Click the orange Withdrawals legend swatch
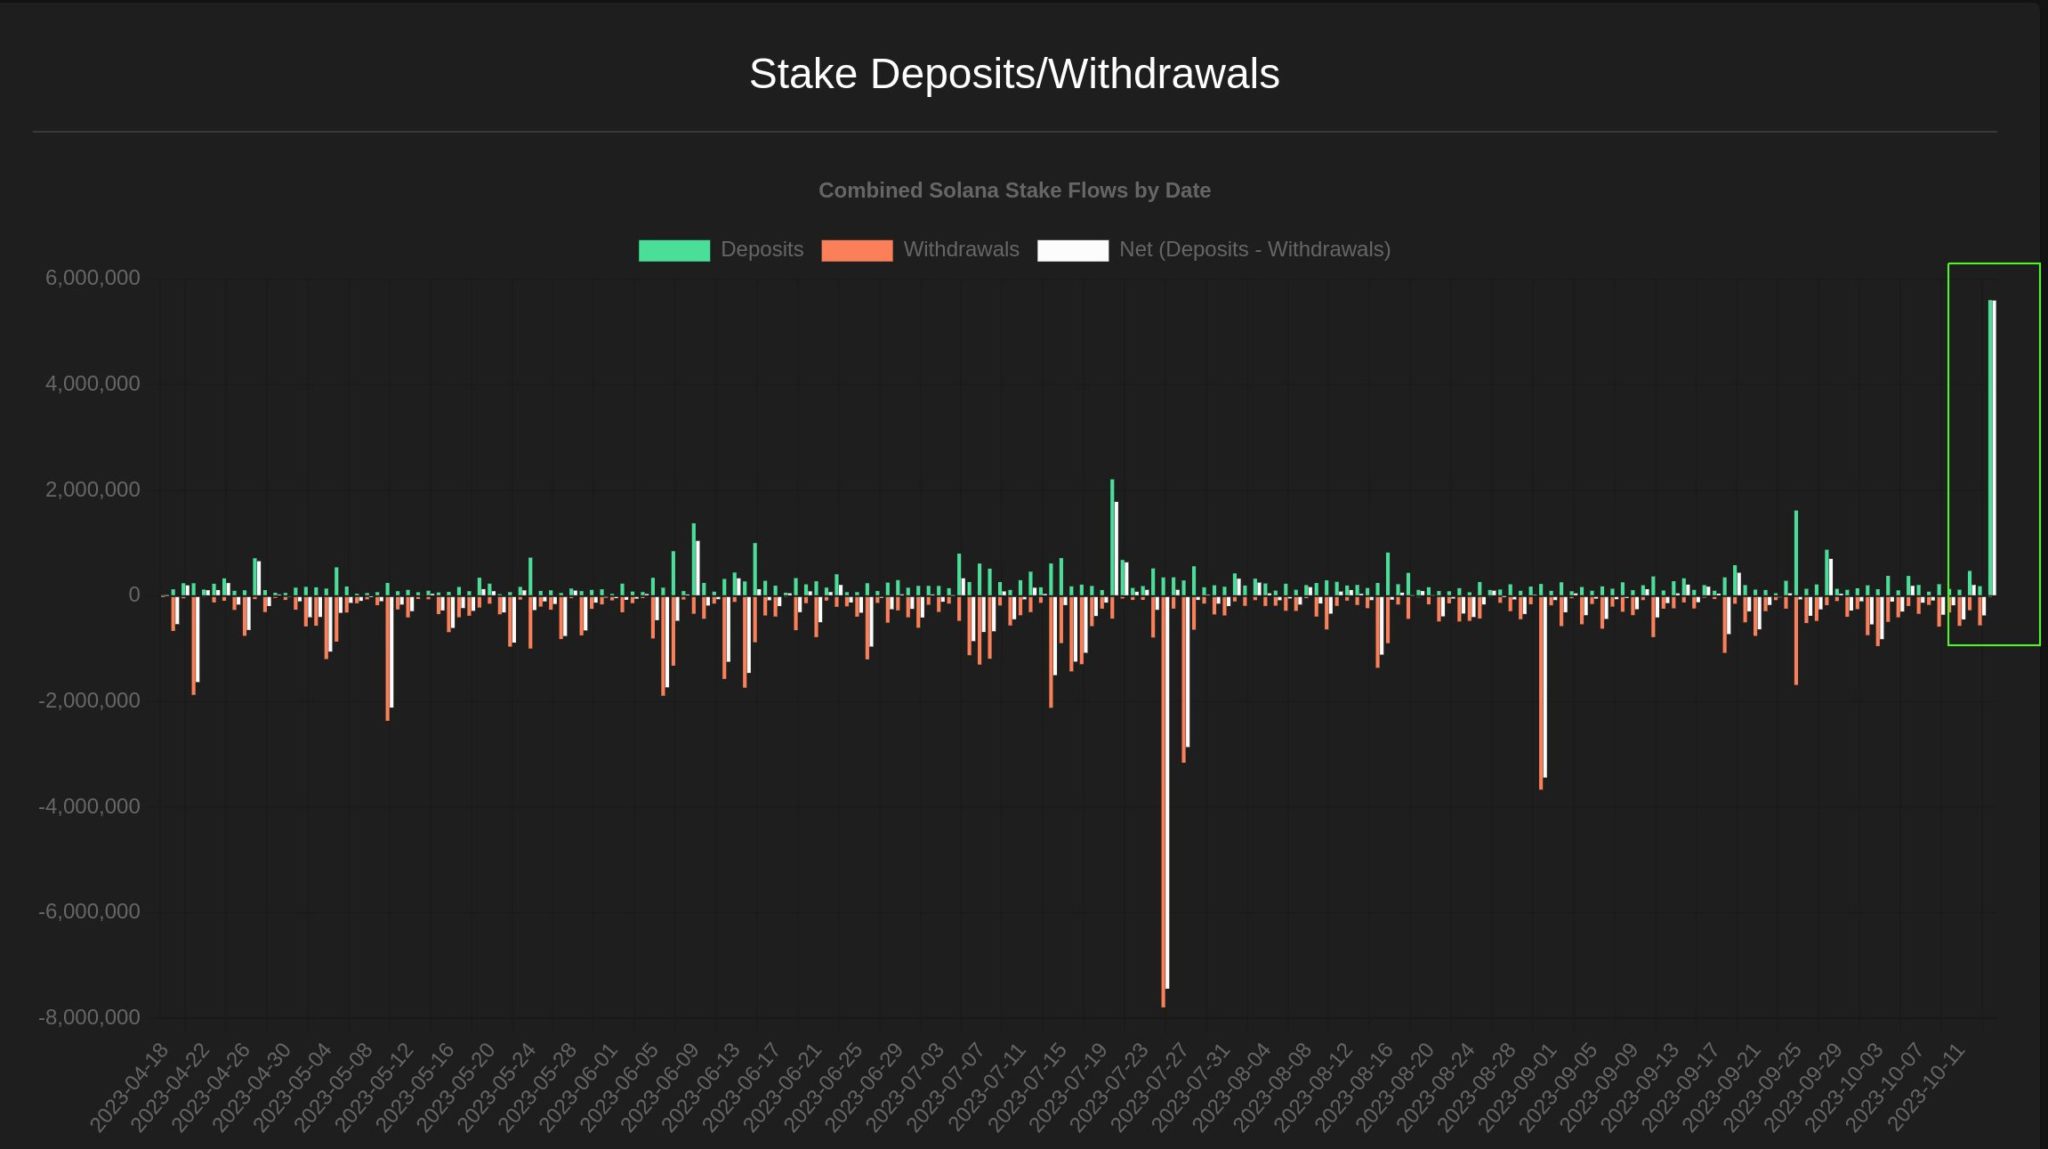This screenshot has width=2048, height=1149. [857, 250]
